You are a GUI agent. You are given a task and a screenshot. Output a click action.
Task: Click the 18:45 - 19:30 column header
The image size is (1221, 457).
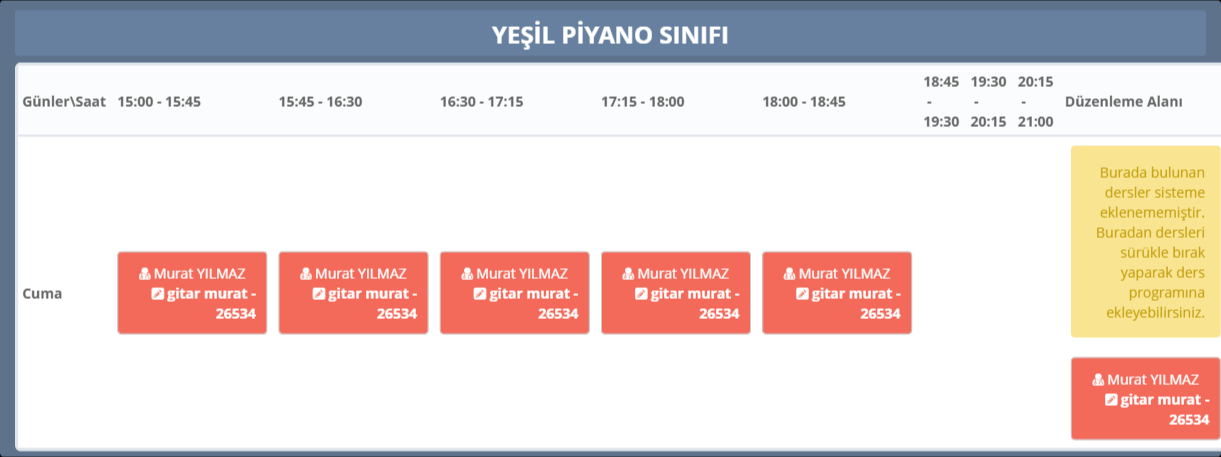click(x=941, y=101)
